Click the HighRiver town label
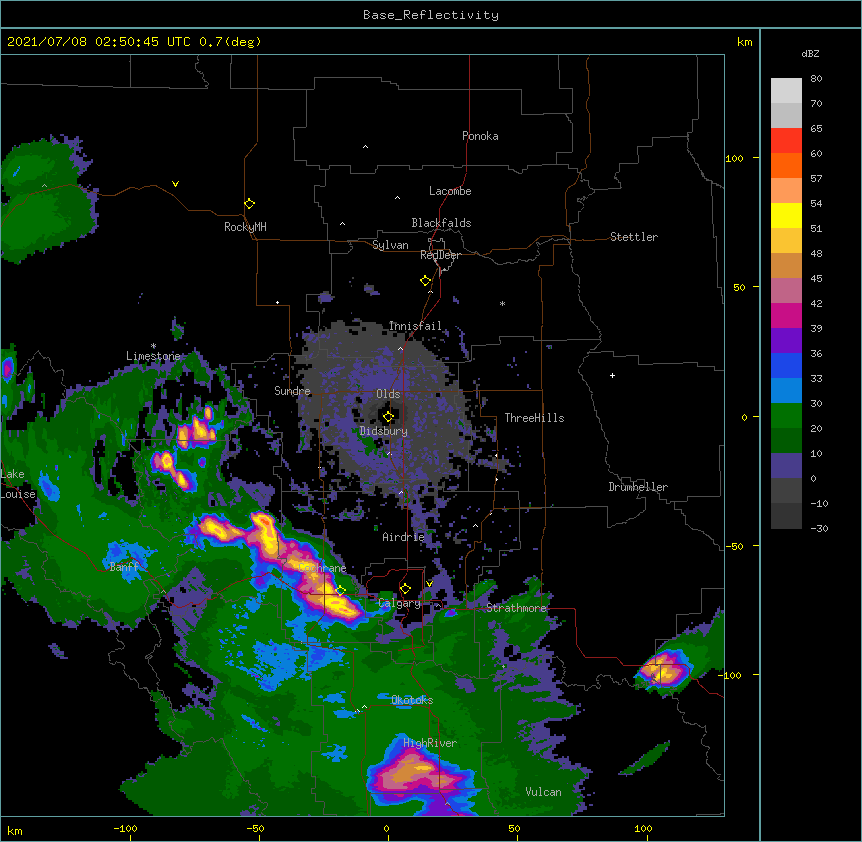Viewport: 862px width, 842px height. click(429, 743)
